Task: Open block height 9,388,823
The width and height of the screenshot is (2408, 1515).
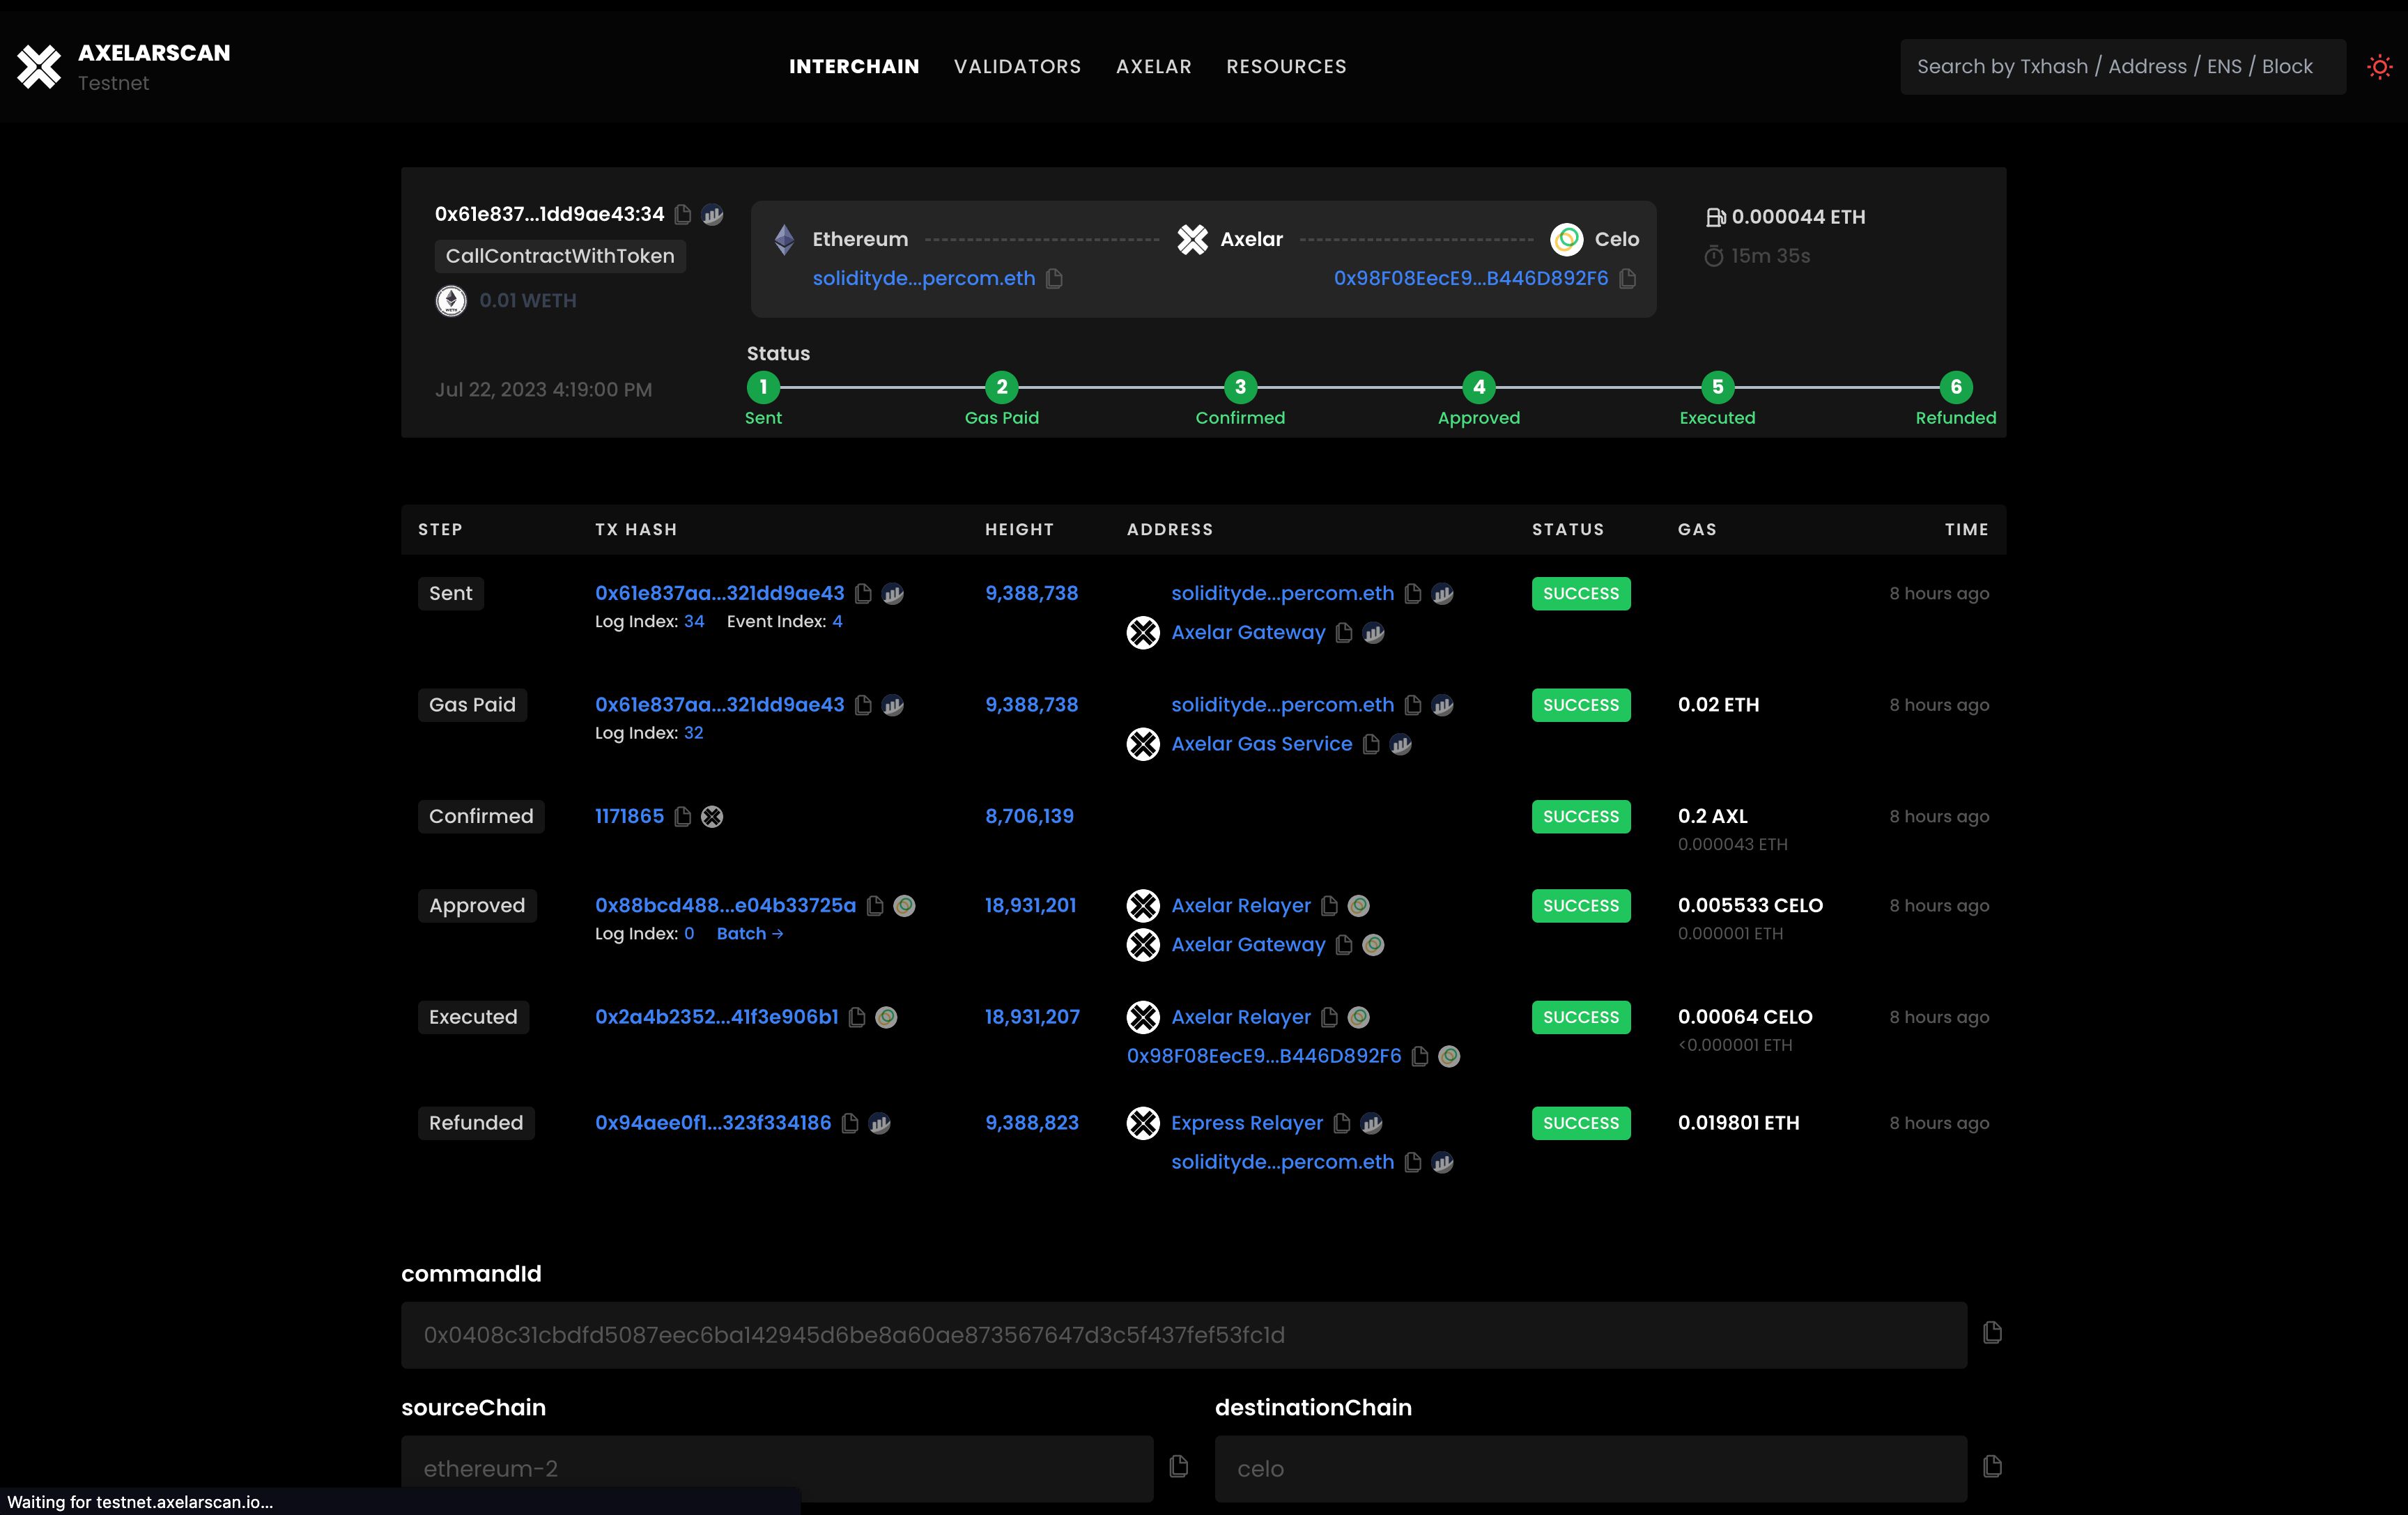Action: 1032,1123
